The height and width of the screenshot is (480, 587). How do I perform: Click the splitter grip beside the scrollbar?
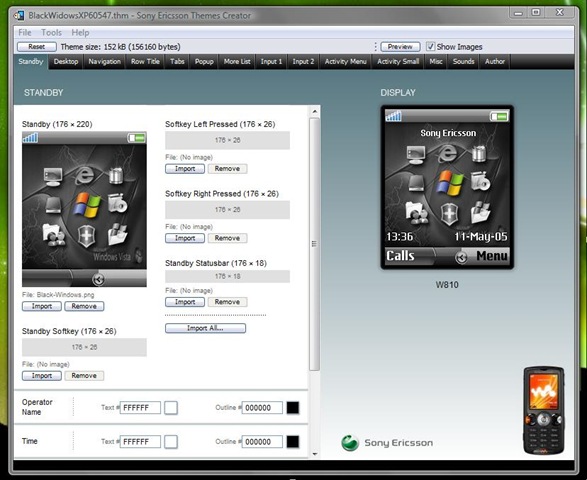tap(314, 244)
